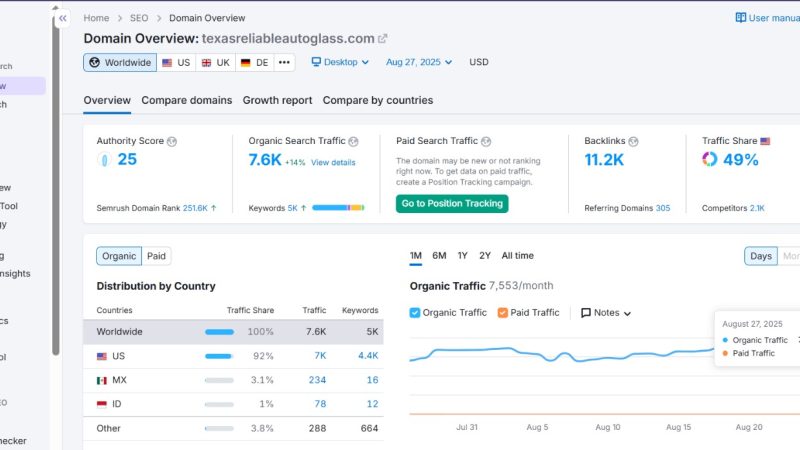Select the UK flag database
This screenshot has height=450, width=800.
click(216, 63)
